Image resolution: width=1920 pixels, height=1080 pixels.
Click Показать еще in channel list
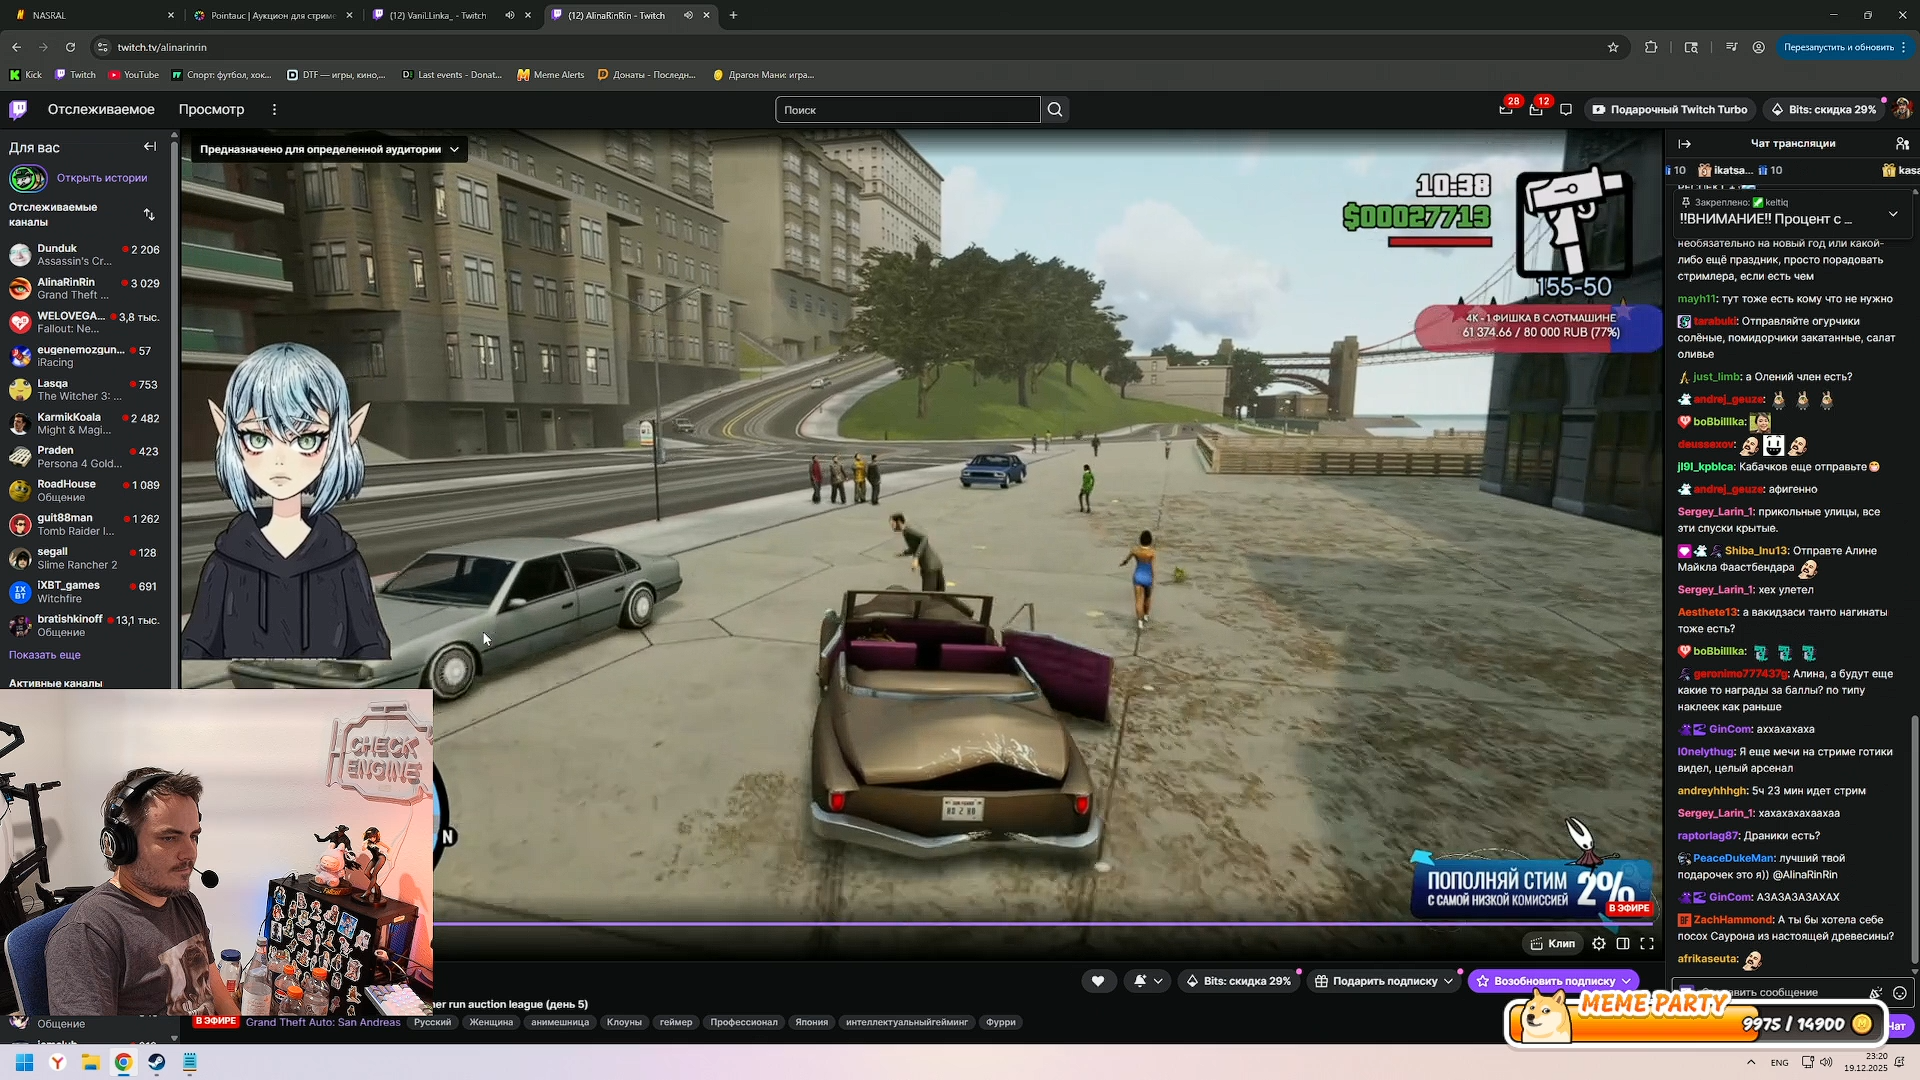pos(45,655)
